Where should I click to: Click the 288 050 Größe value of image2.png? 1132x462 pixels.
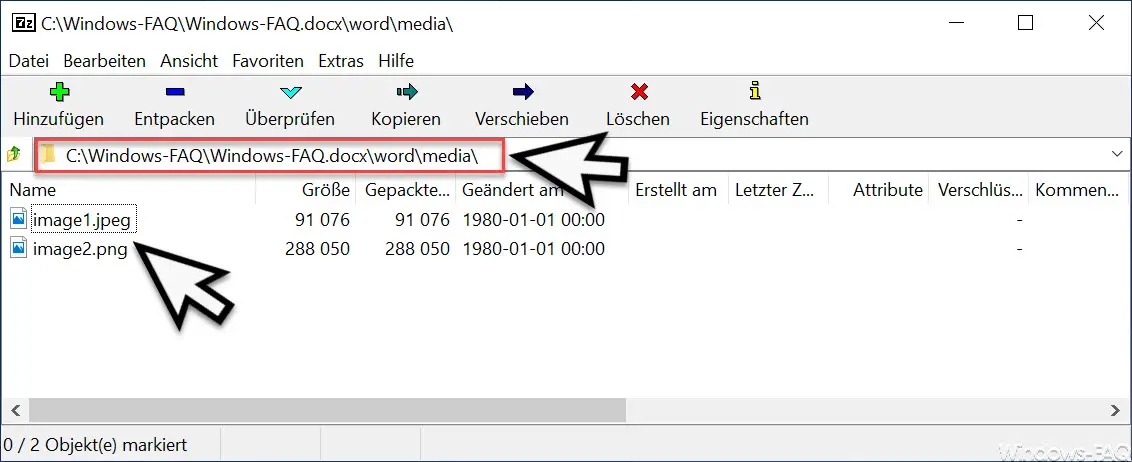coord(317,249)
